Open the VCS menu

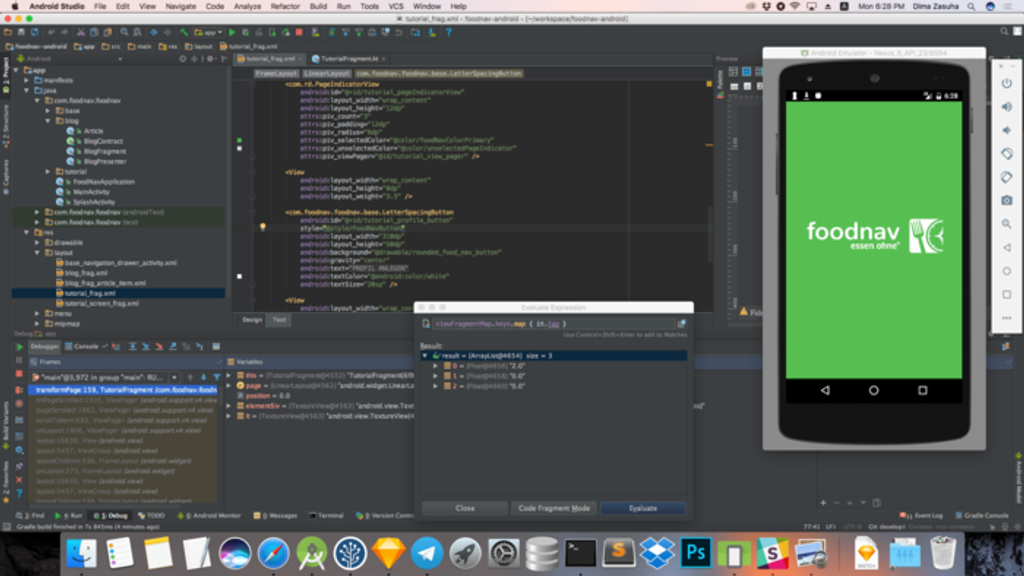click(396, 6)
